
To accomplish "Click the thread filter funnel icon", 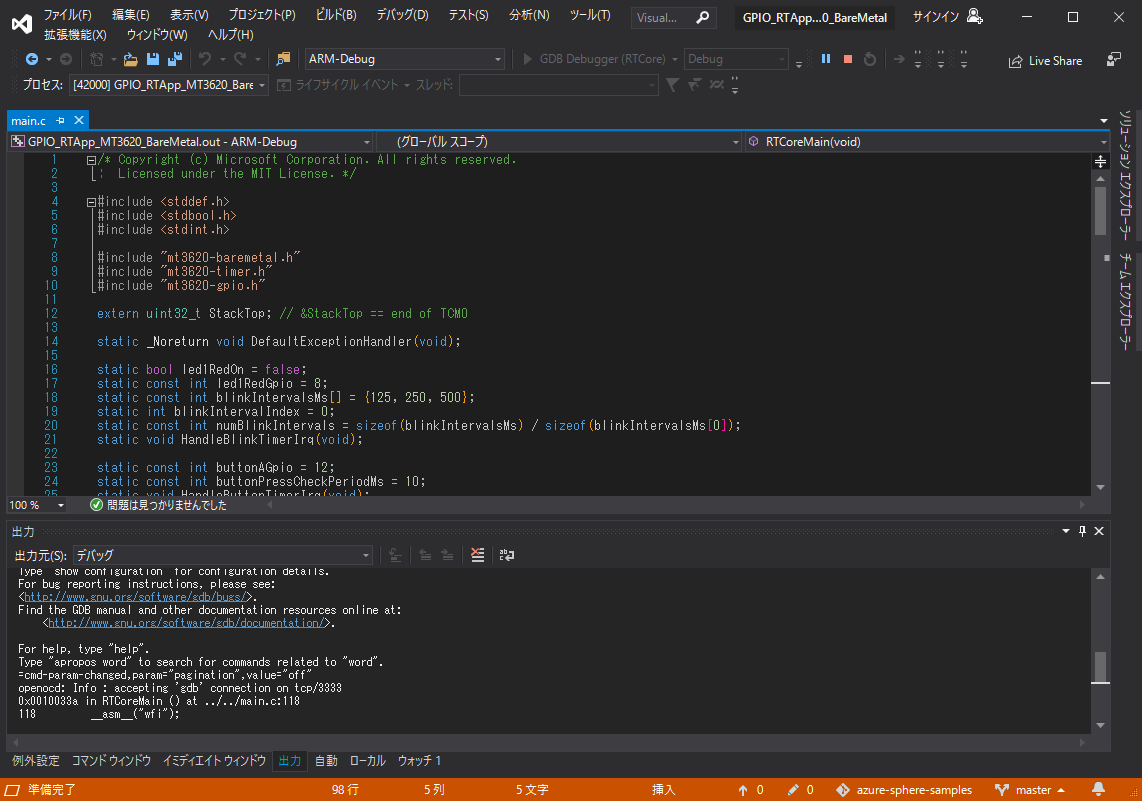I will point(672,85).
